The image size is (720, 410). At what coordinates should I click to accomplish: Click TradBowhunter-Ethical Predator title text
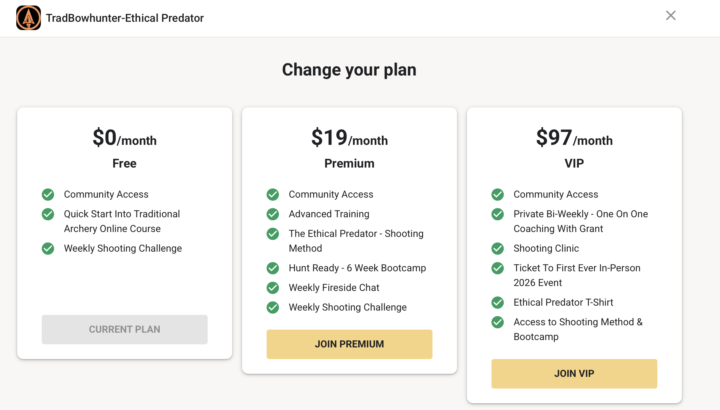coord(124,17)
